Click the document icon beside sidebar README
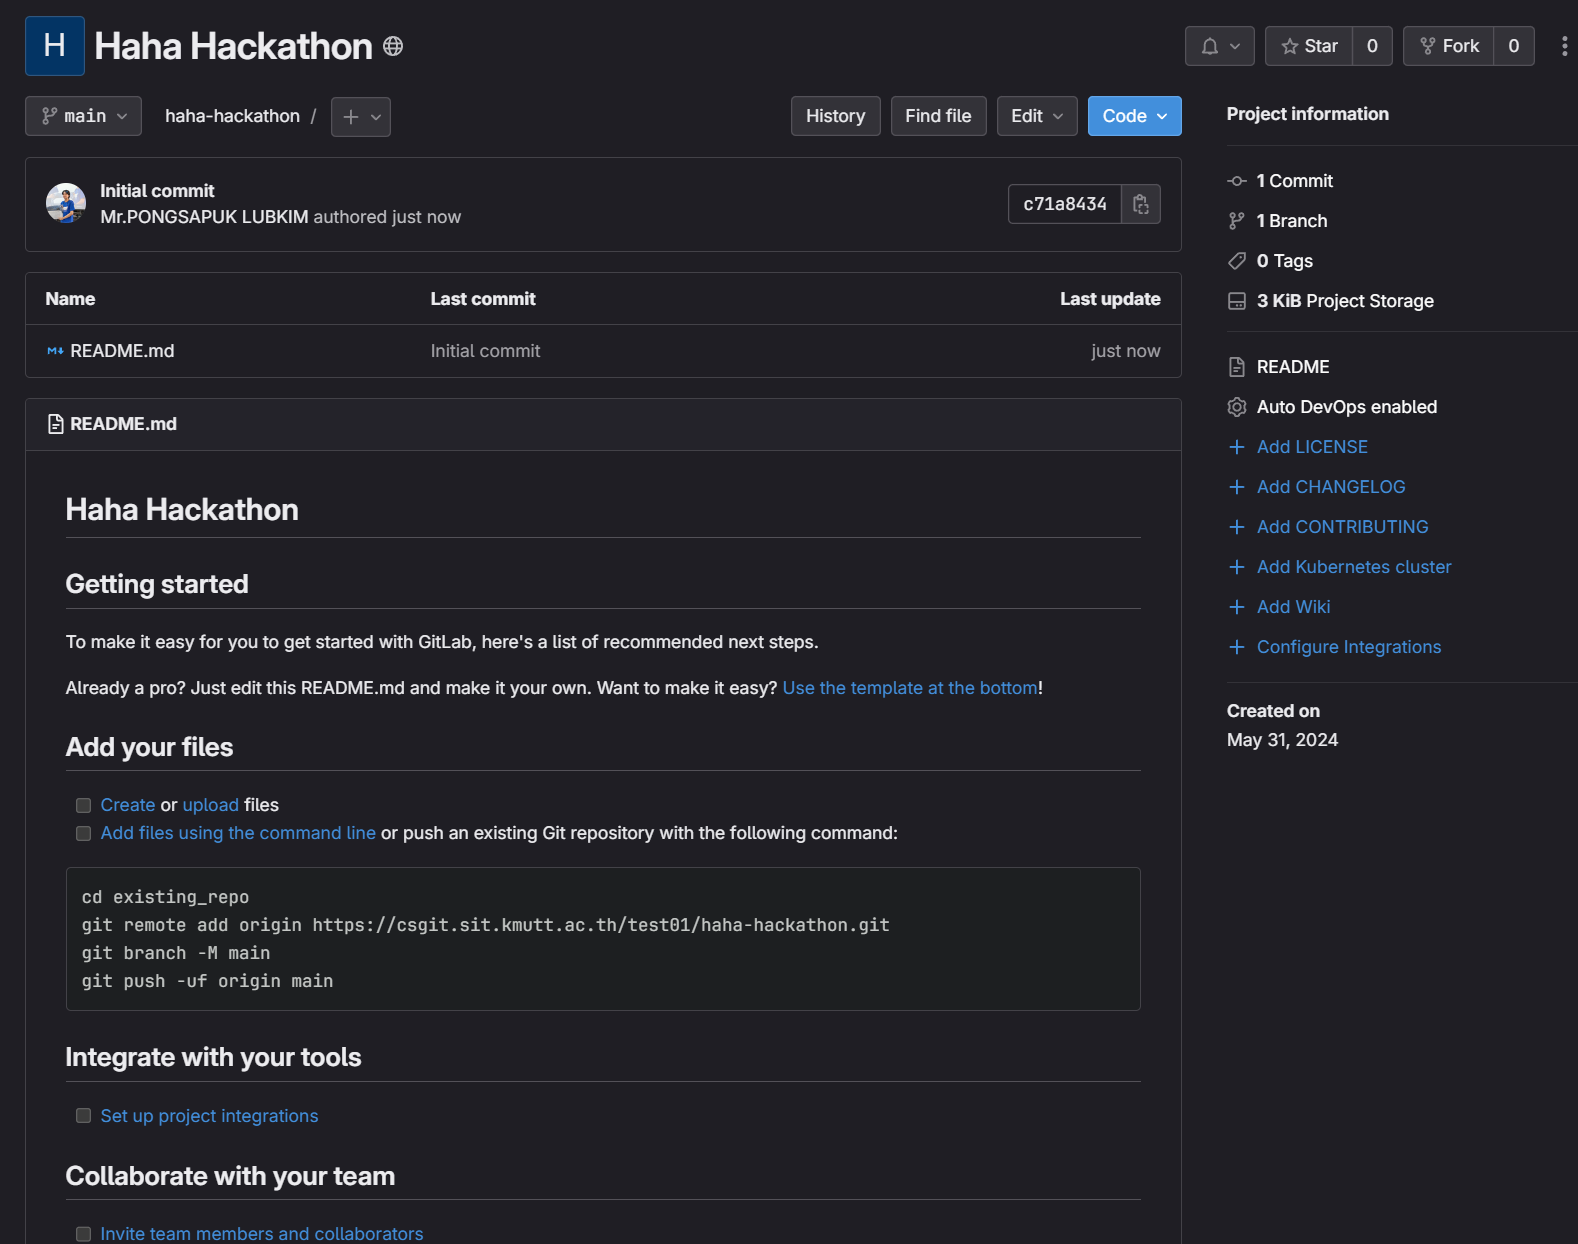The height and width of the screenshot is (1244, 1578). [1237, 367]
